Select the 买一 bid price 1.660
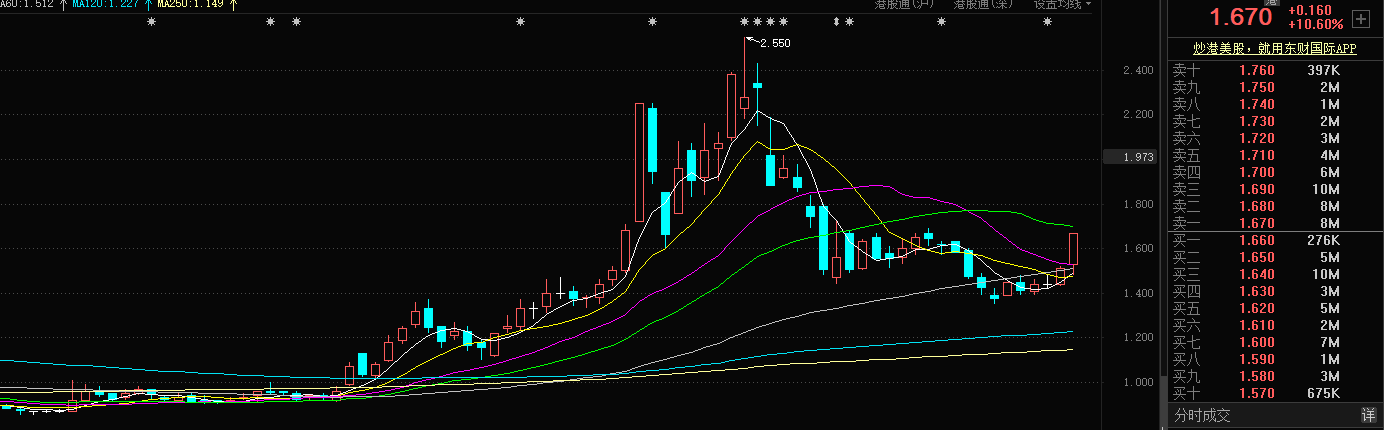The width and height of the screenshot is (1384, 430). pos(1257,240)
